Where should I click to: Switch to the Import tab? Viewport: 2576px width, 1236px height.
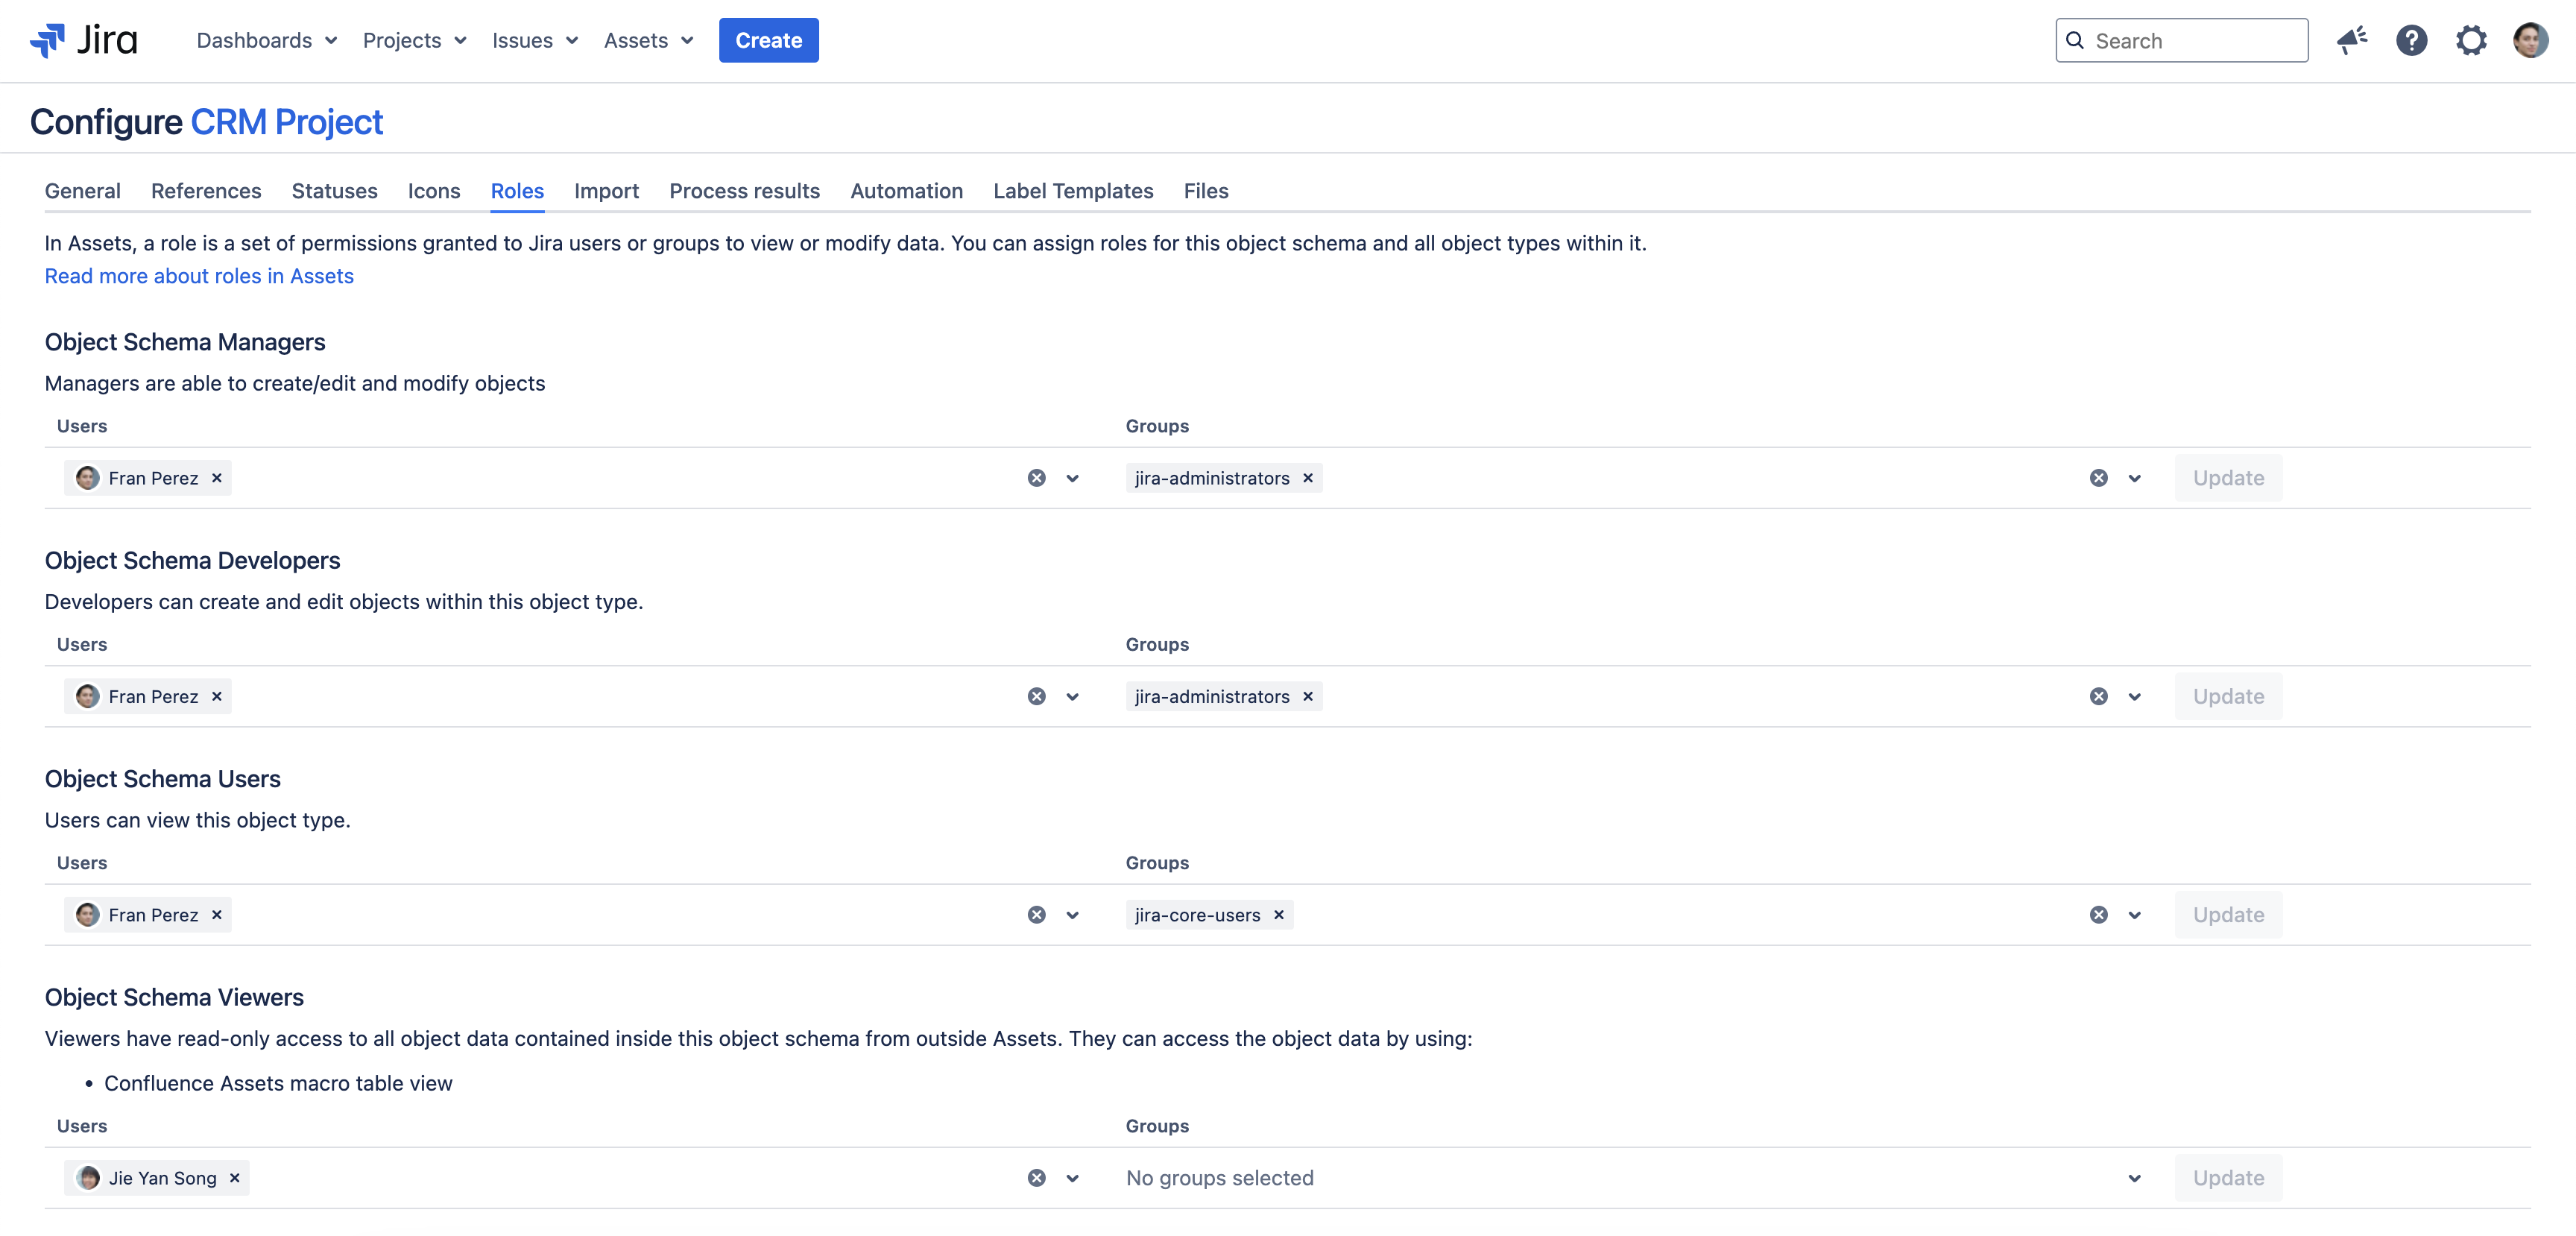(606, 191)
